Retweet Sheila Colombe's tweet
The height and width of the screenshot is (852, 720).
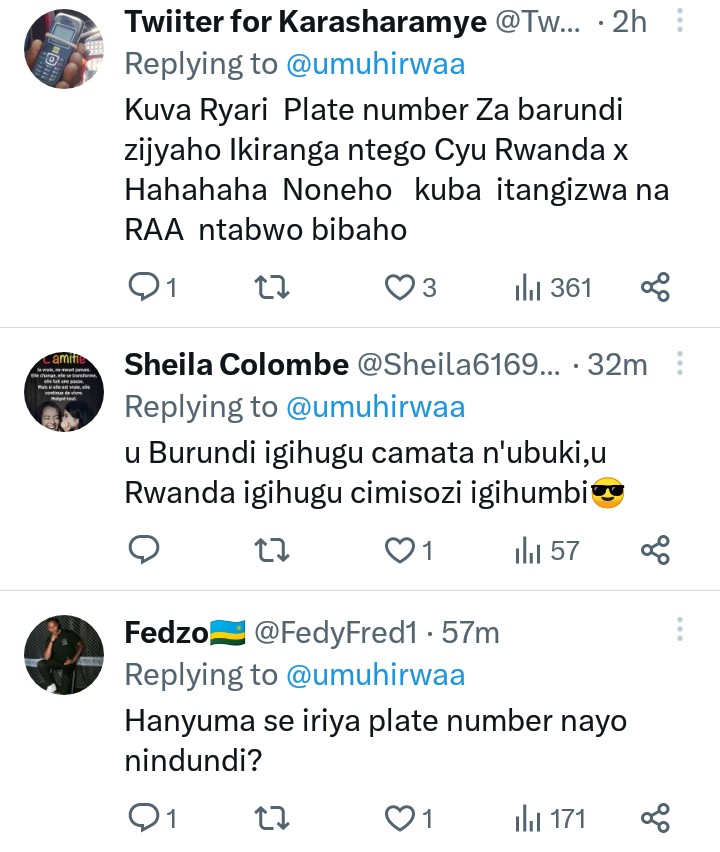point(272,550)
